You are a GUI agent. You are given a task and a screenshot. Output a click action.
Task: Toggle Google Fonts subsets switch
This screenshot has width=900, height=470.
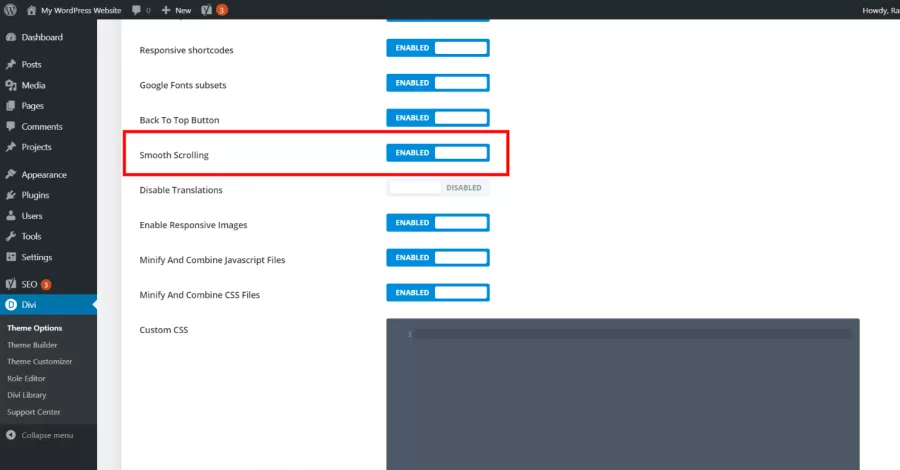[438, 83]
